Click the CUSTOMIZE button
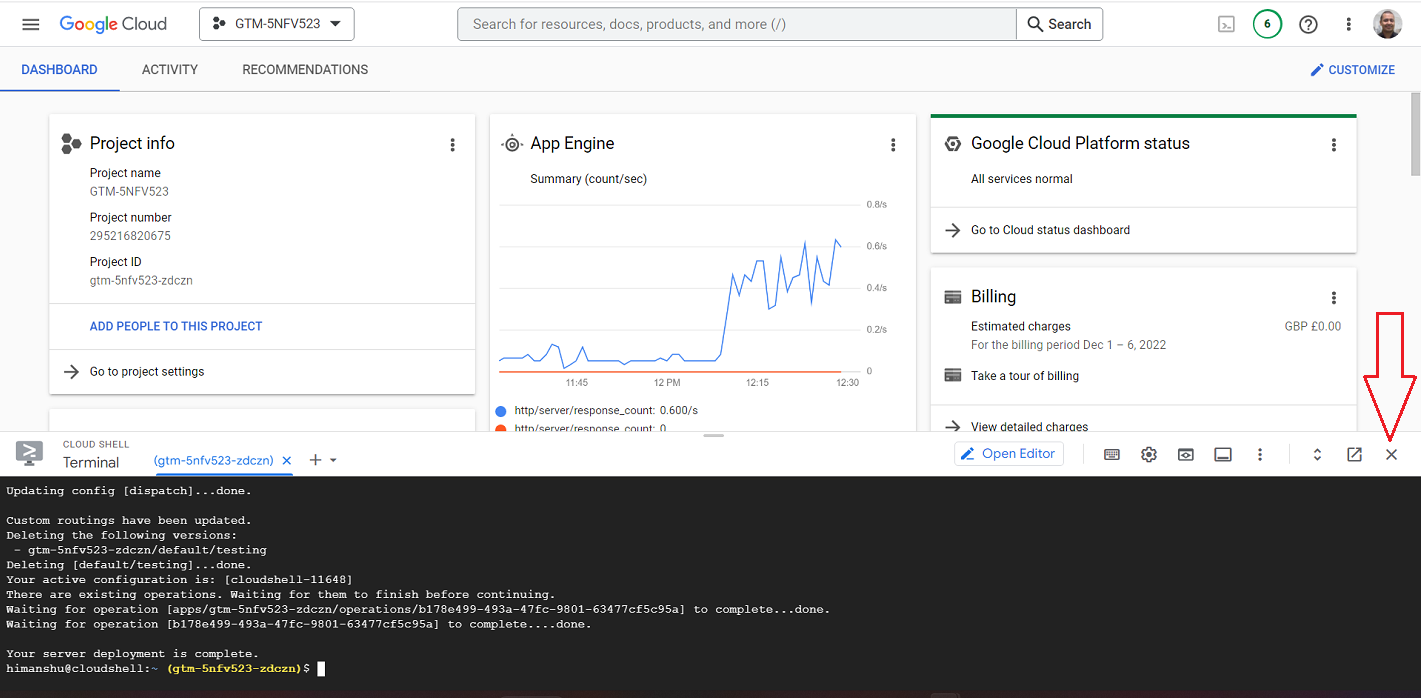Image resolution: width=1421 pixels, height=698 pixels. click(x=1353, y=70)
